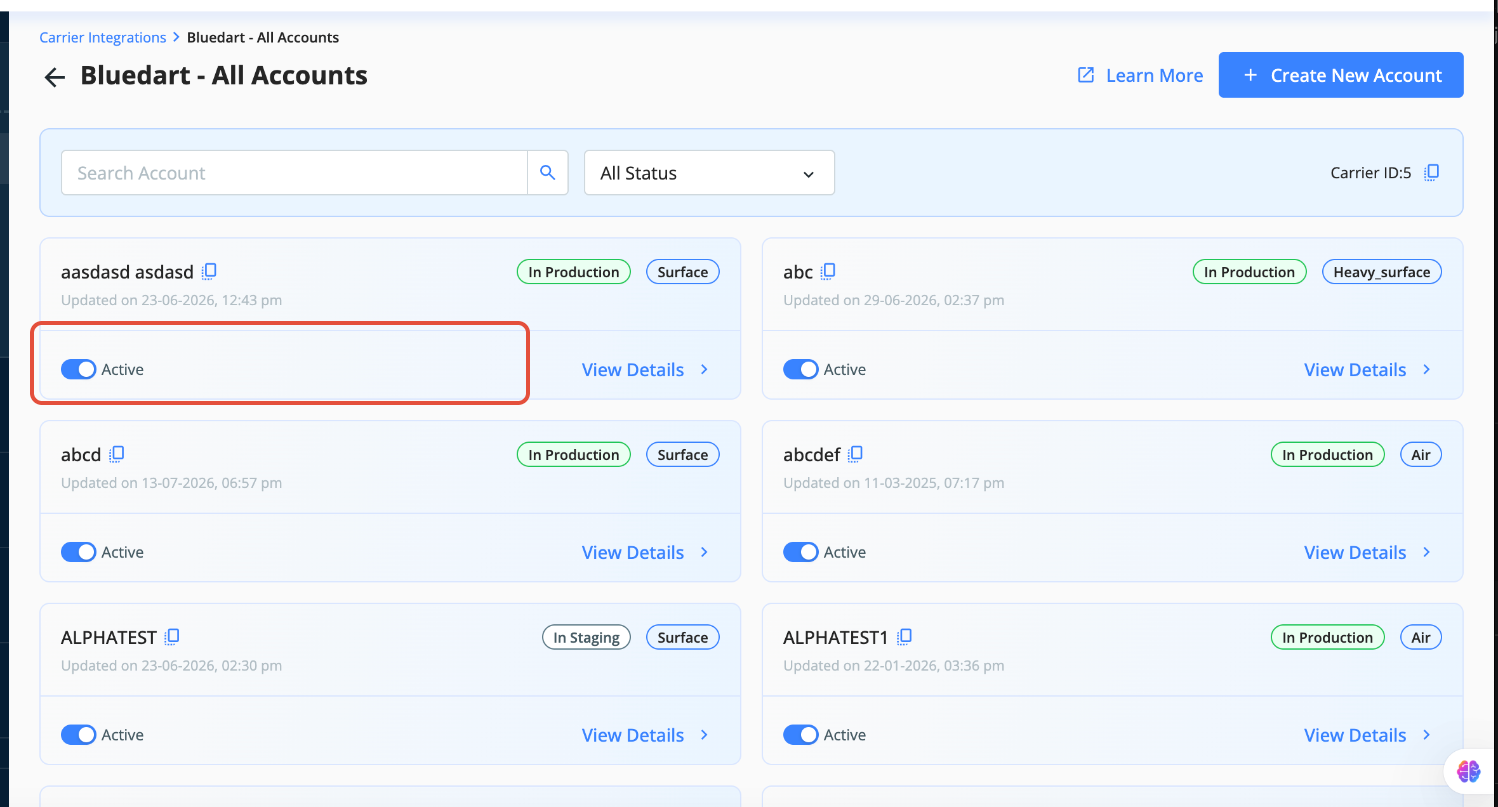1498x807 pixels.
Task: Open View Details for abcdef
Action: pos(1368,552)
